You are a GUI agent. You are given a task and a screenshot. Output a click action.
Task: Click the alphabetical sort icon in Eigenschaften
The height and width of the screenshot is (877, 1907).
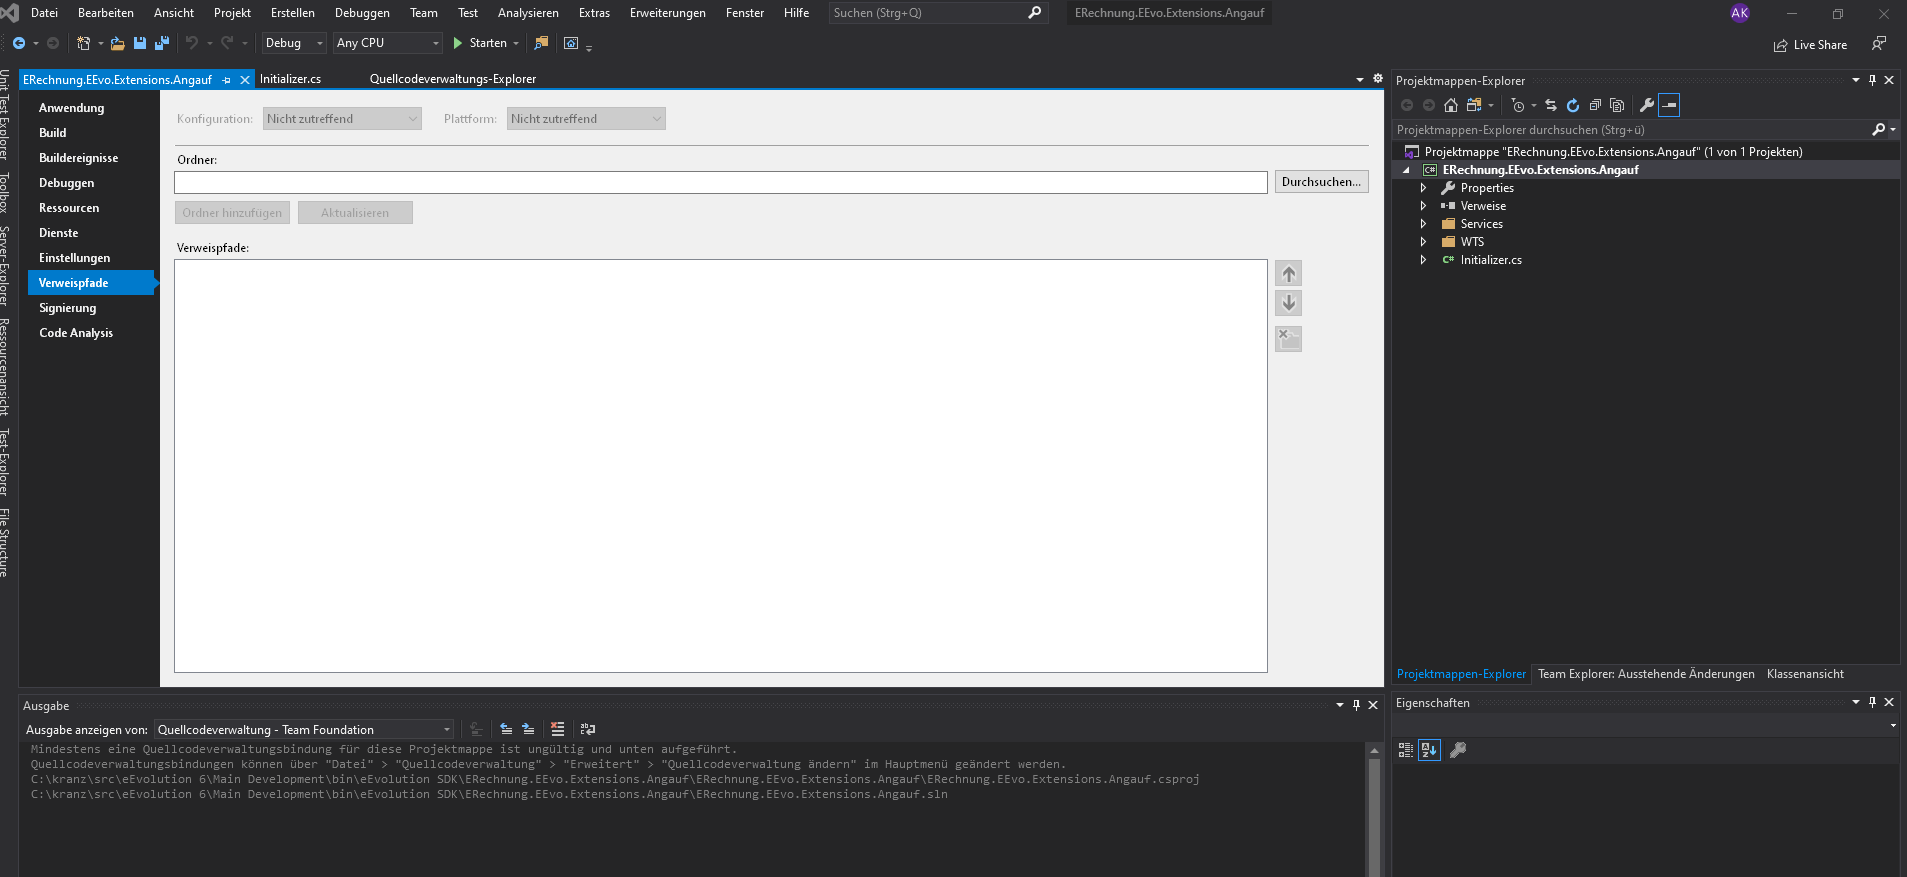pyautogui.click(x=1430, y=750)
